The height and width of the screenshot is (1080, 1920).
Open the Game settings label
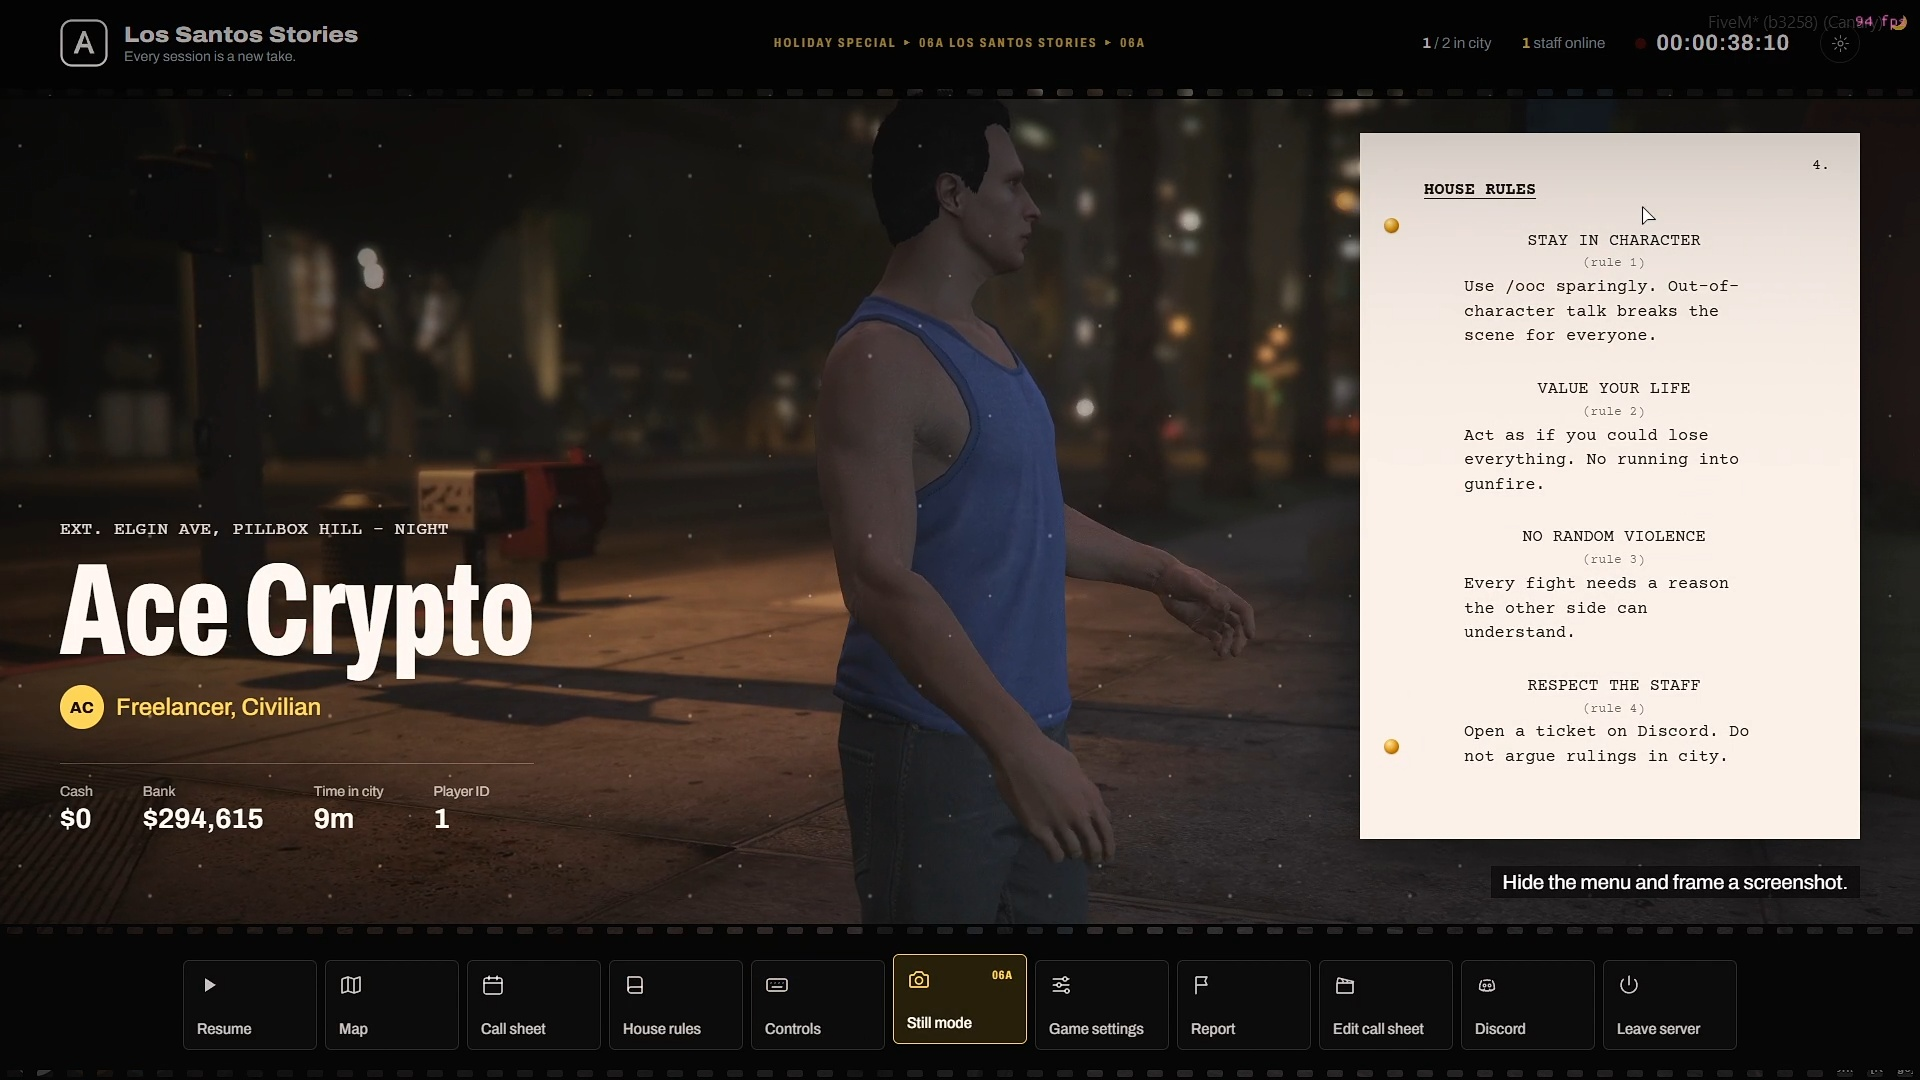tap(1096, 1029)
